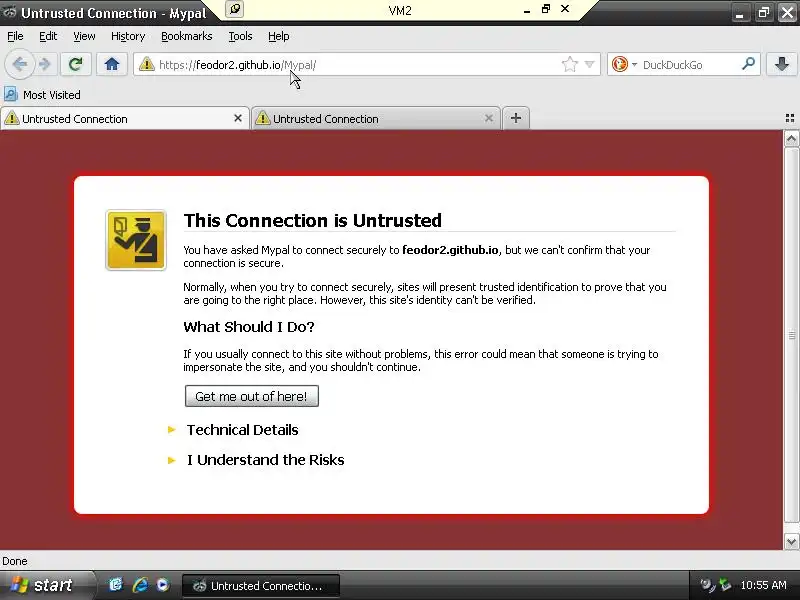The height and width of the screenshot is (600, 800).
Task: Minimize the VM2 connection bar
Action: pyautogui.click(x=527, y=9)
